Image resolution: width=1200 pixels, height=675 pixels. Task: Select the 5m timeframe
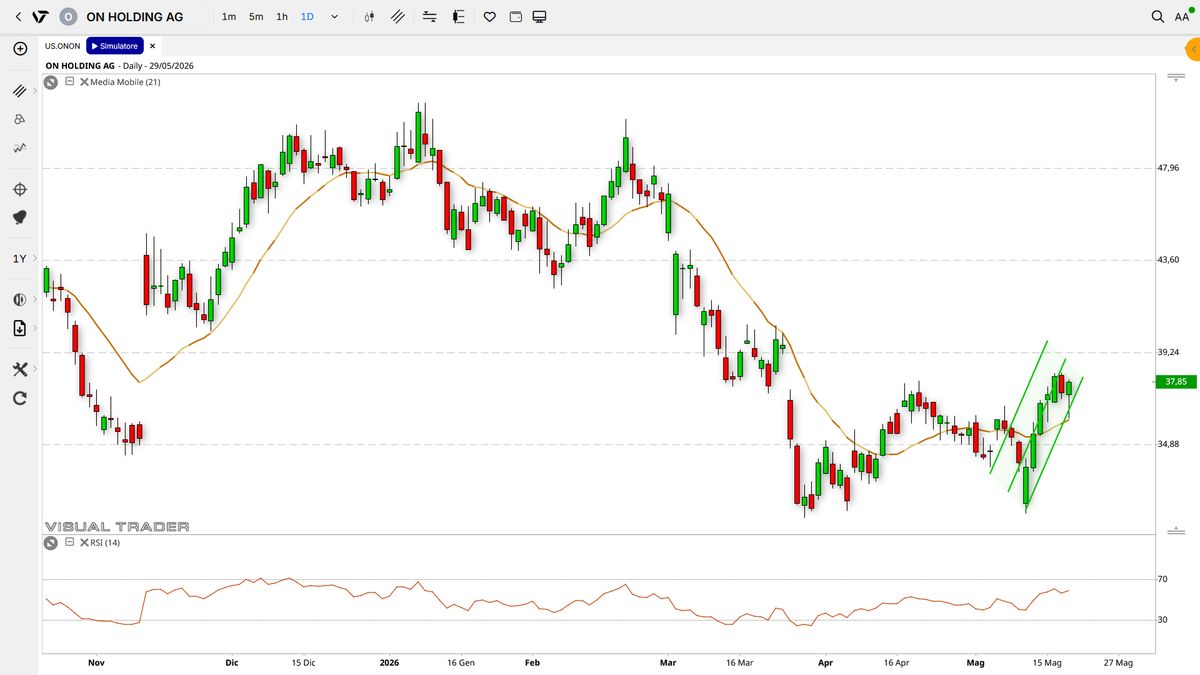pos(256,17)
